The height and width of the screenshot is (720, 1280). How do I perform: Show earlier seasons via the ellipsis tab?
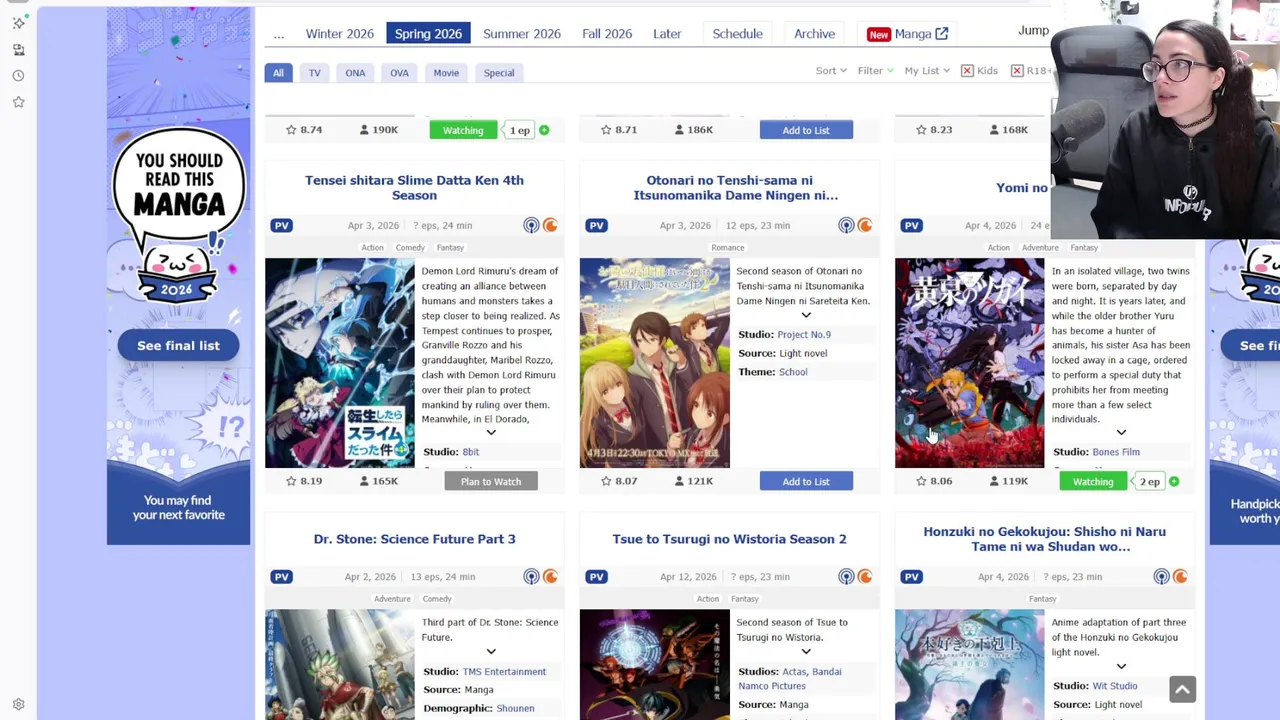click(279, 34)
